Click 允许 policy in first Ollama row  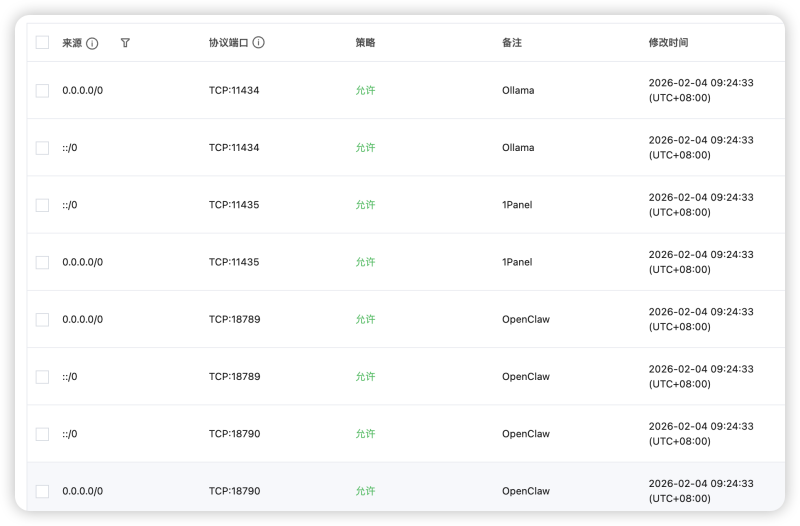(x=365, y=90)
